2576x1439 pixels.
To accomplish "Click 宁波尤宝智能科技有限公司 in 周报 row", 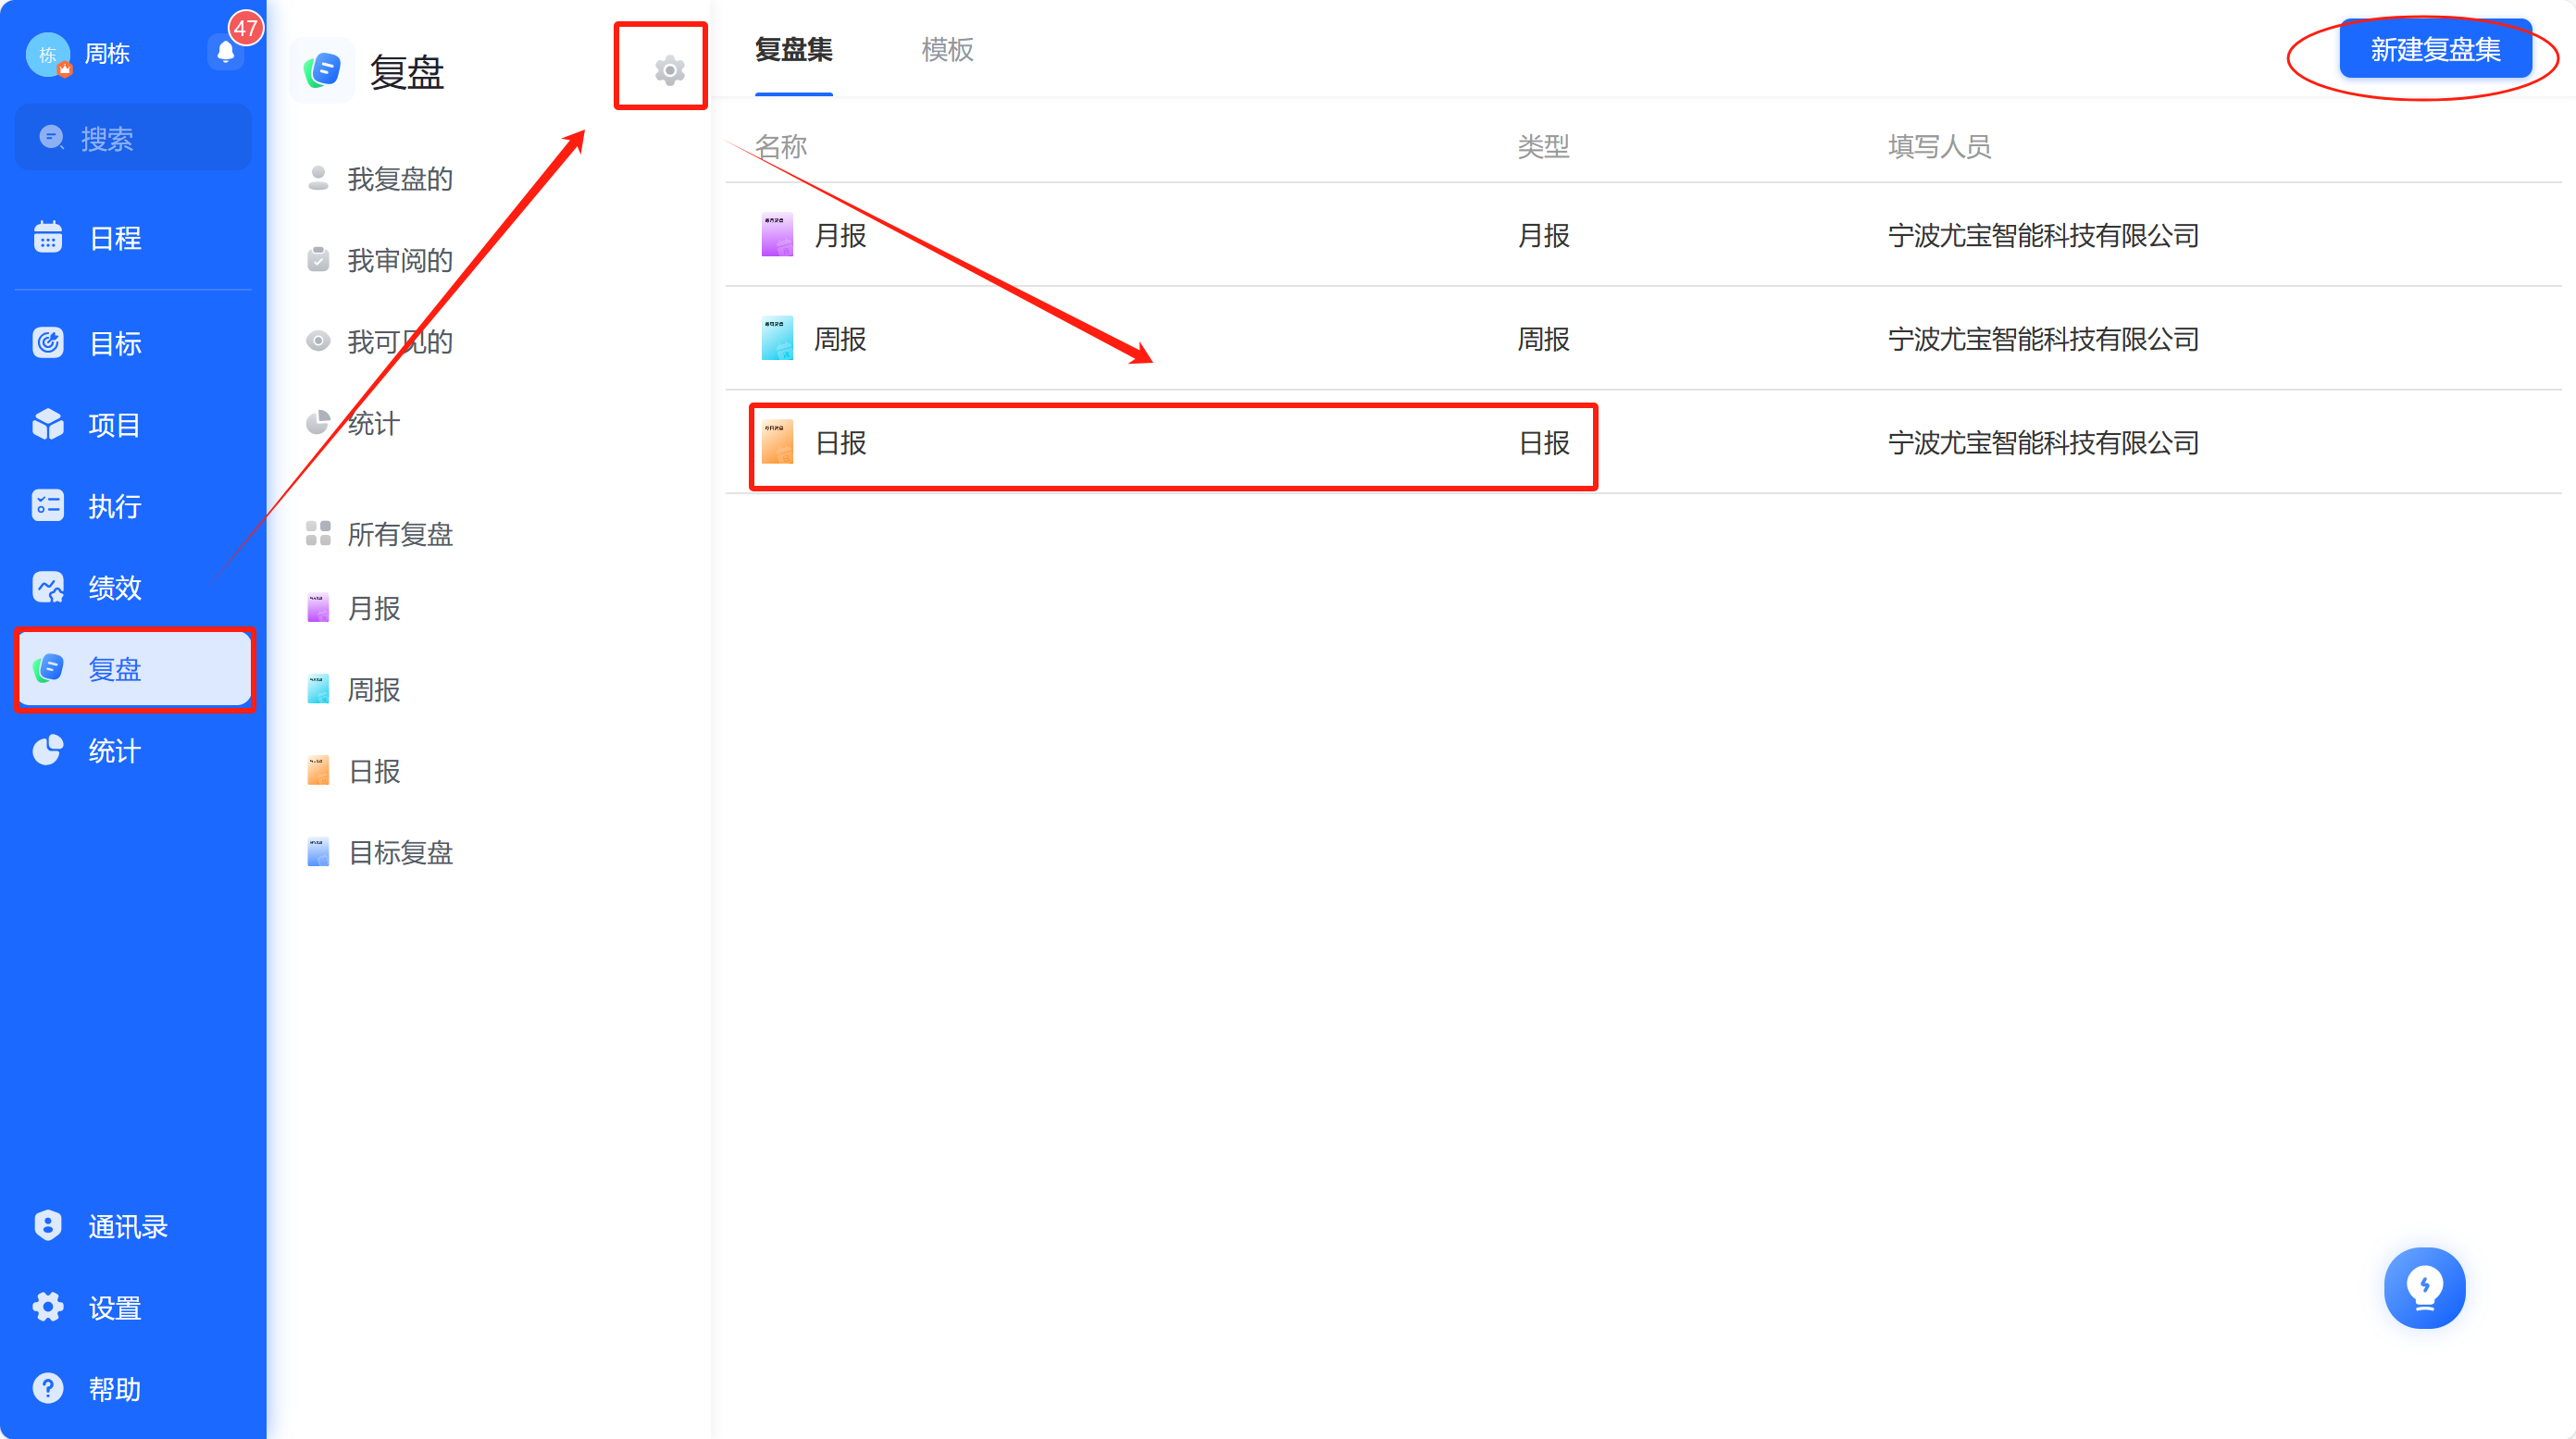I will pyautogui.click(x=2043, y=339).
